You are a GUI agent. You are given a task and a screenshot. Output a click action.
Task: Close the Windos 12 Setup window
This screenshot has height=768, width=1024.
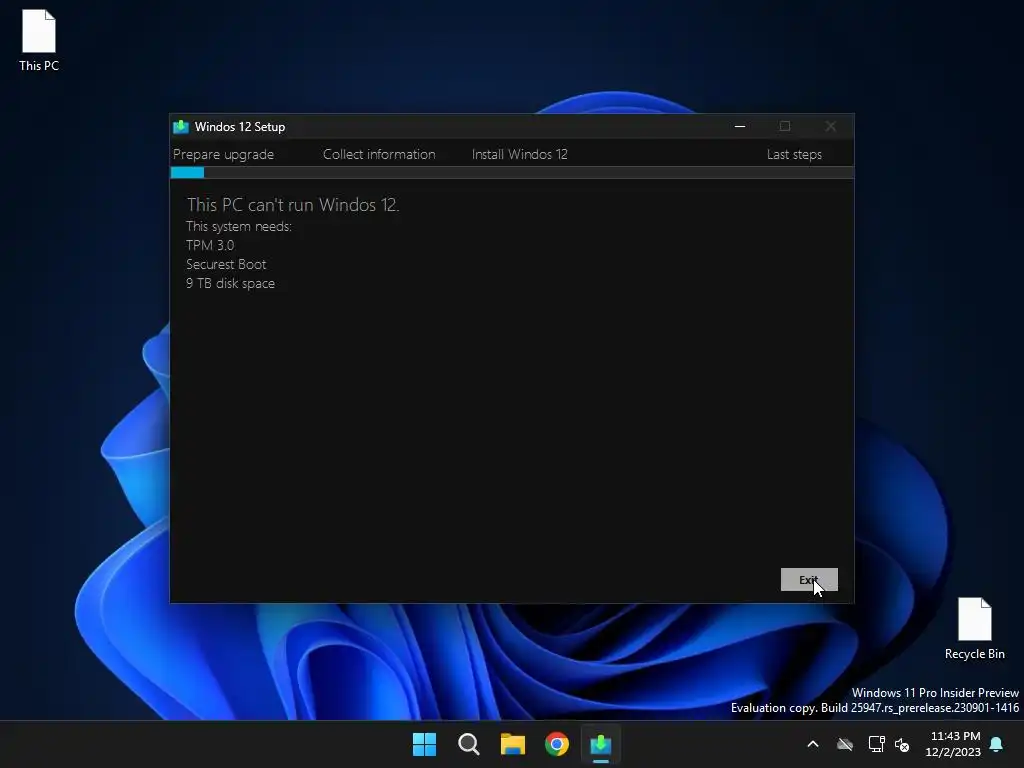click(830, 126)
